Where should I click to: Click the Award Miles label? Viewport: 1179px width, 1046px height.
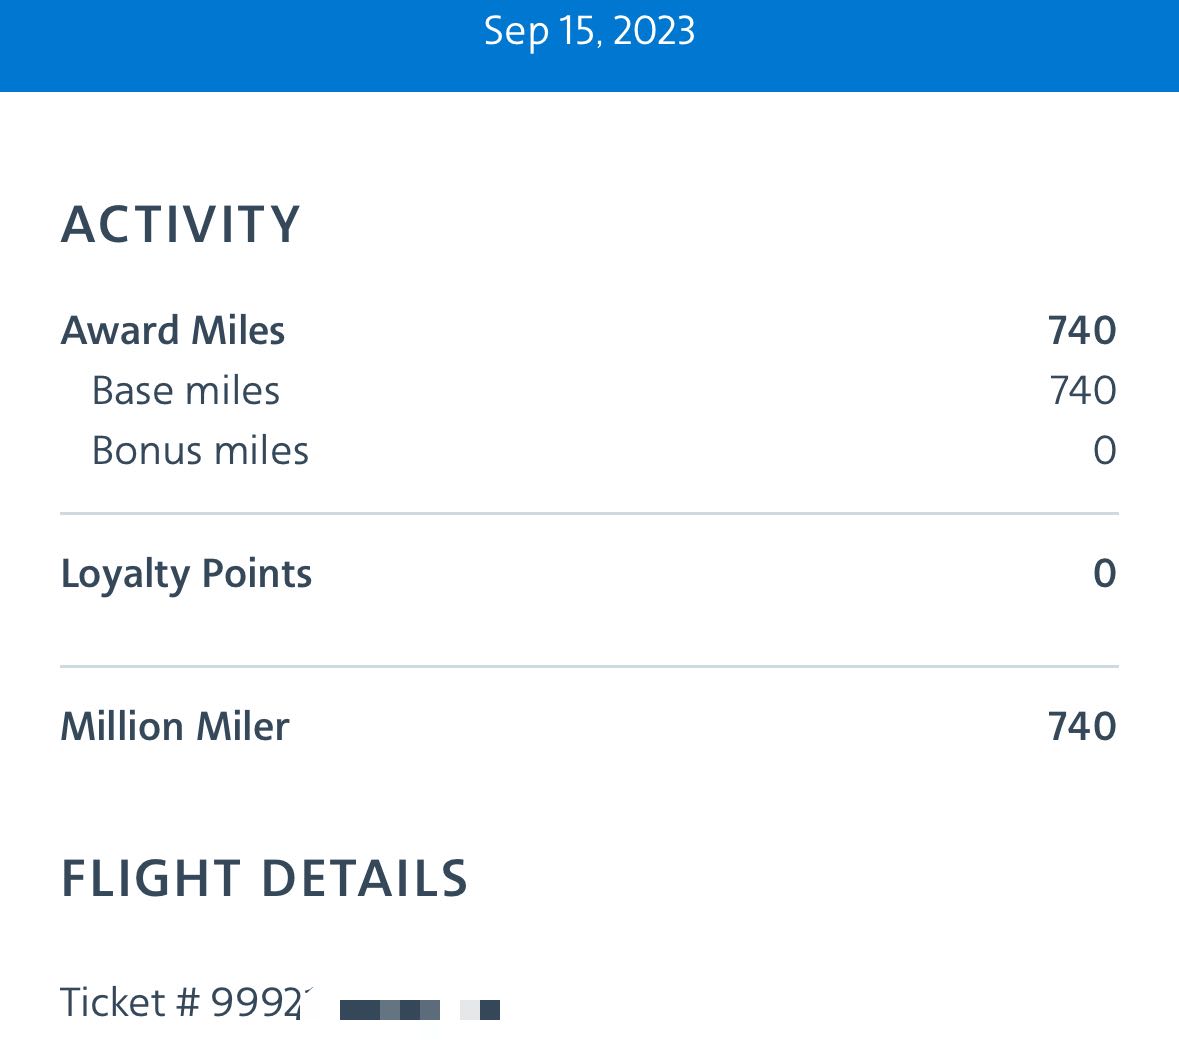[x=173, y=331]
